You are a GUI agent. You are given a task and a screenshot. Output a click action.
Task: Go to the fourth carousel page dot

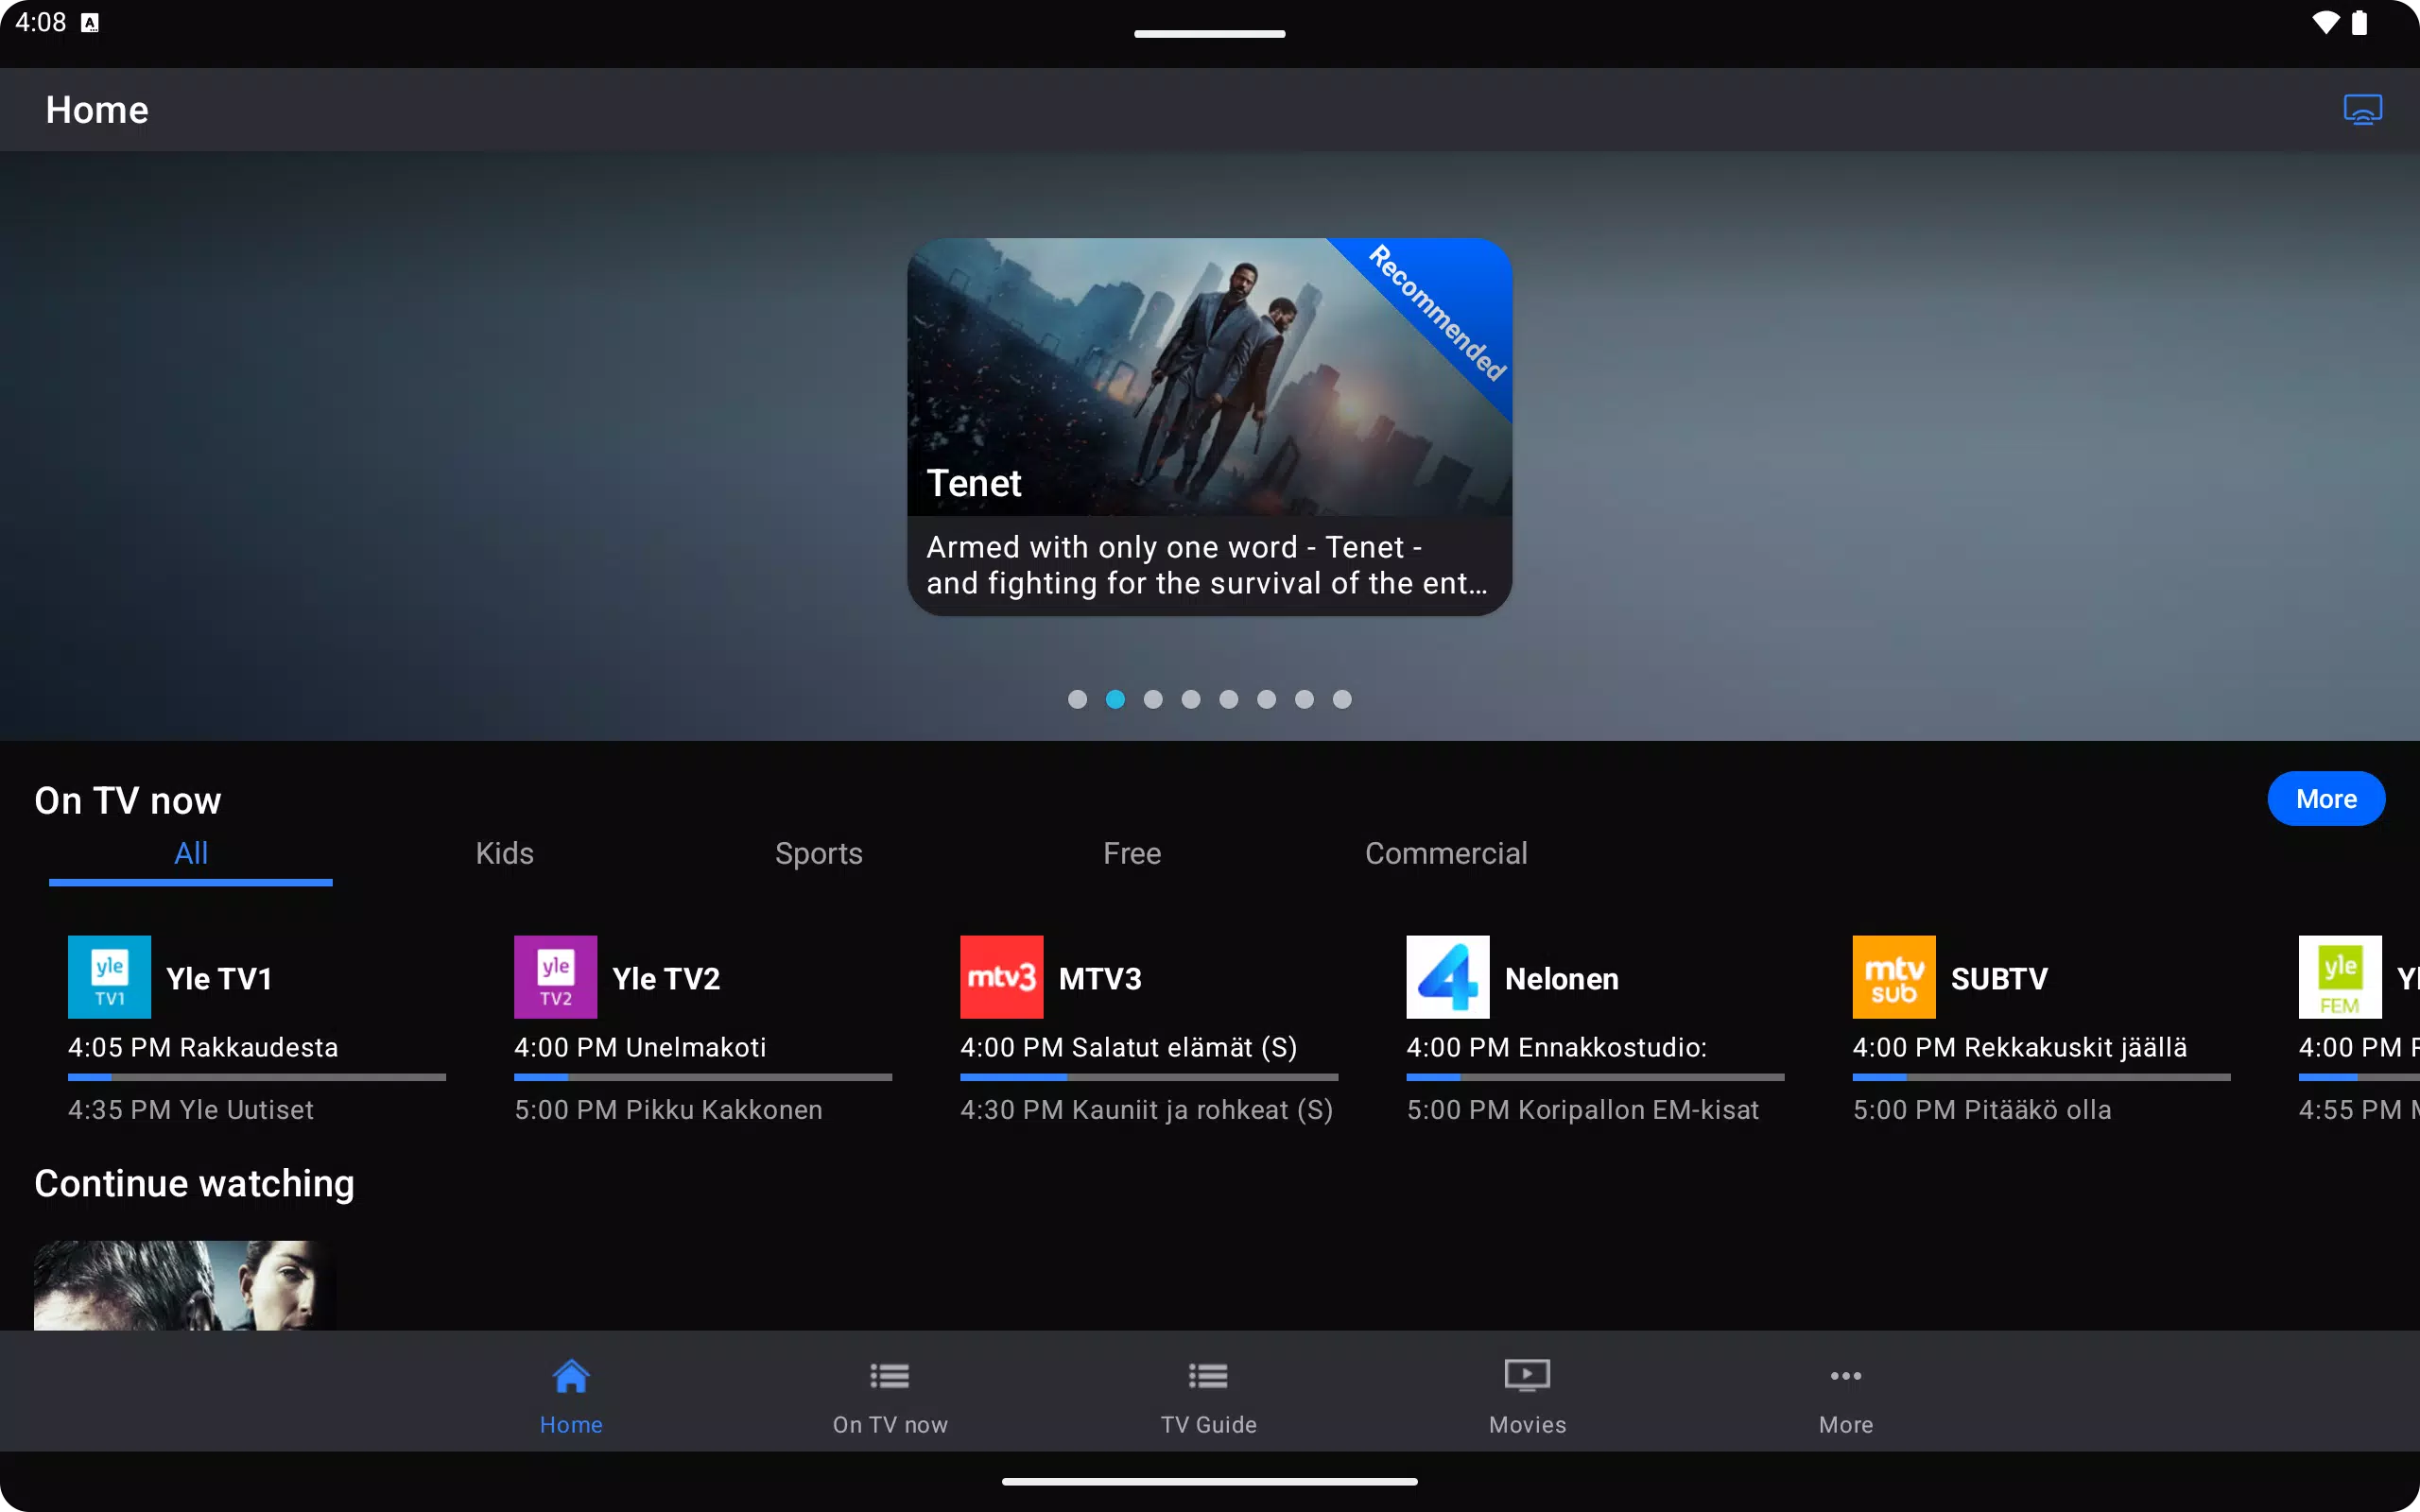pyautogui.click(x=1190, y=699)
